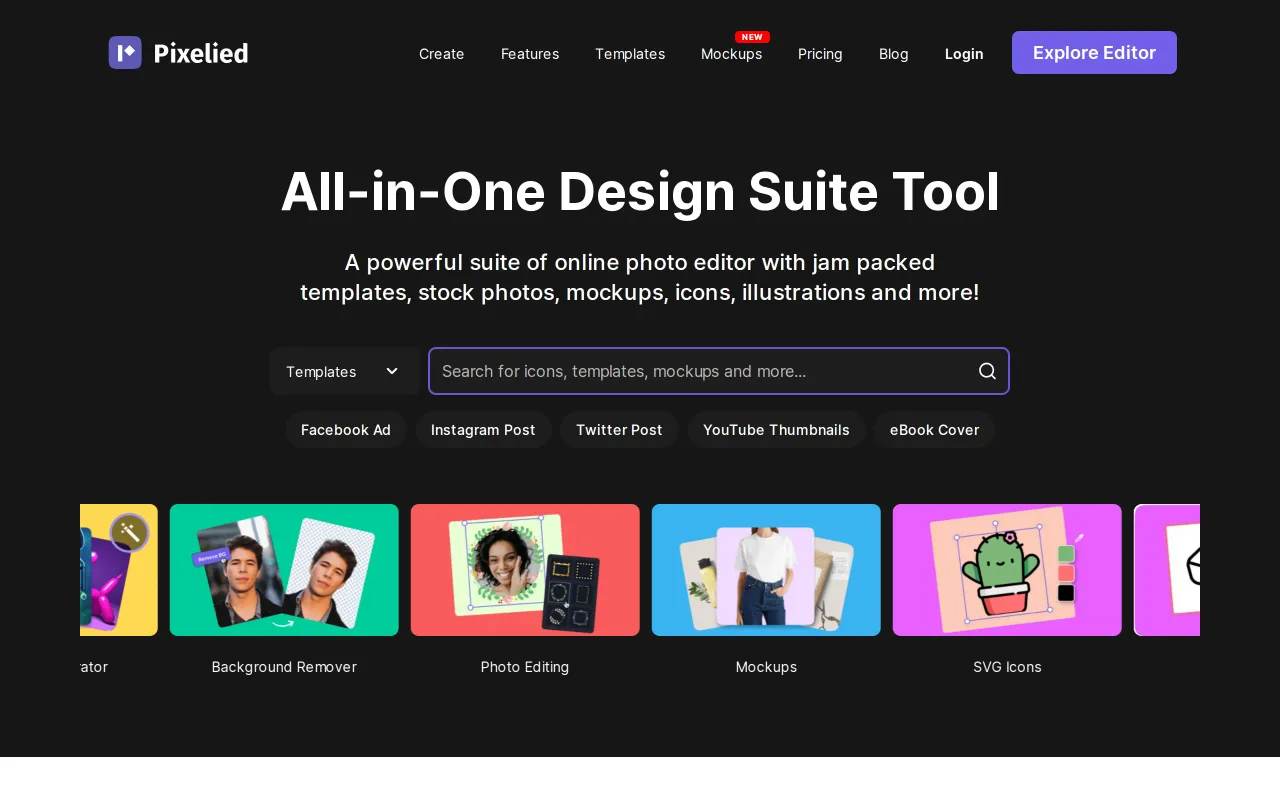Focus the search input field
The image size is (1280, 800).
pyautogui.click(x=719, y=371)
